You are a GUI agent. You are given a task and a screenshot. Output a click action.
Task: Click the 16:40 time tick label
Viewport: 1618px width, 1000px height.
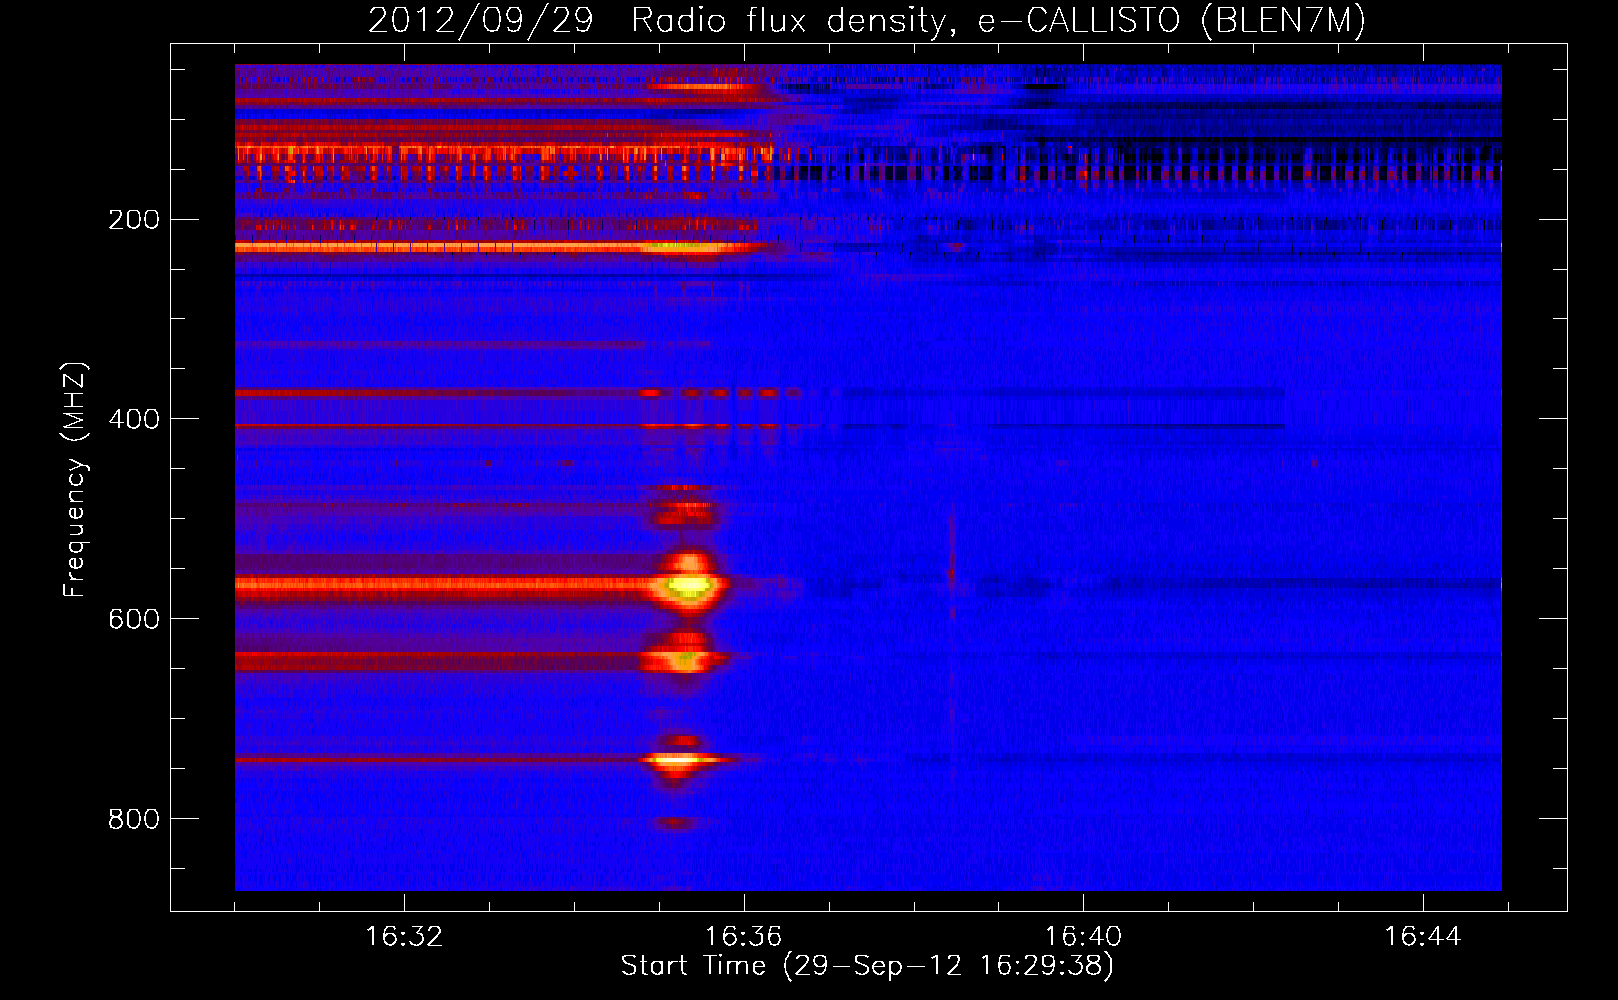pos(1083,937)
